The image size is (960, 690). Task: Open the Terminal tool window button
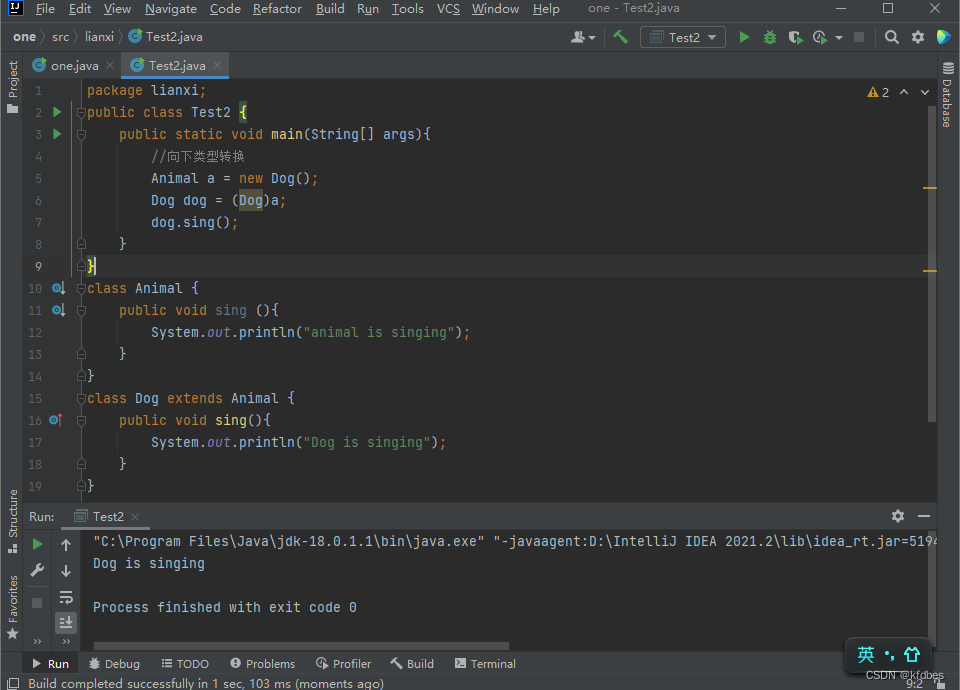point(485,663)
